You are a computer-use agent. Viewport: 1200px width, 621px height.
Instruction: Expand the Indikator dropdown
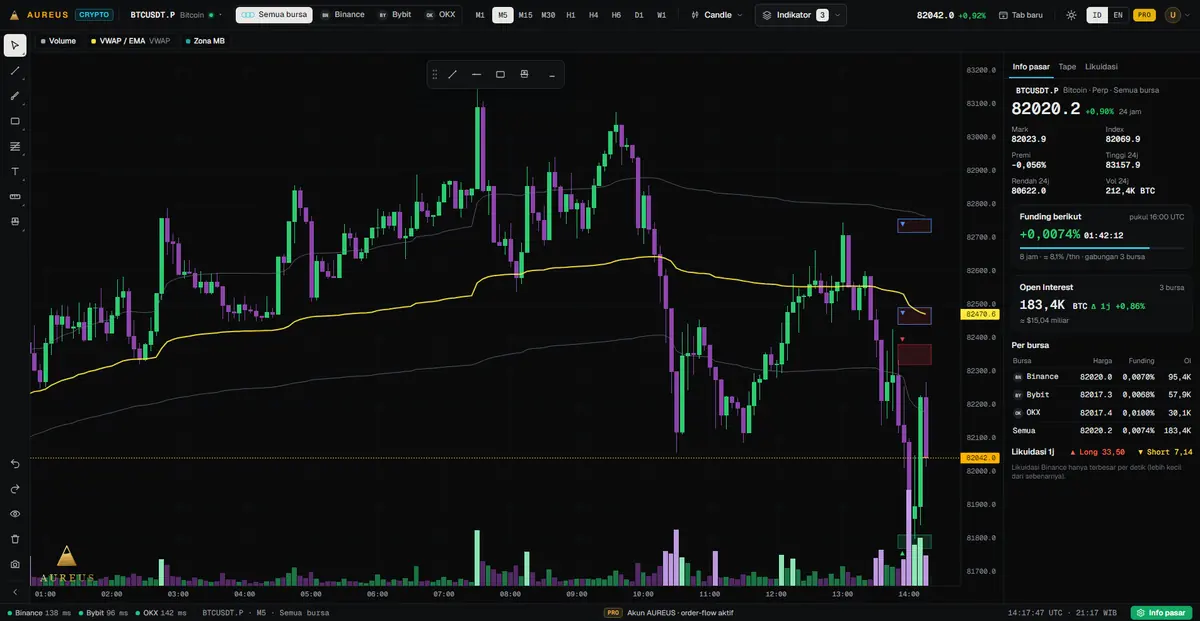click(x=801, y=15)
